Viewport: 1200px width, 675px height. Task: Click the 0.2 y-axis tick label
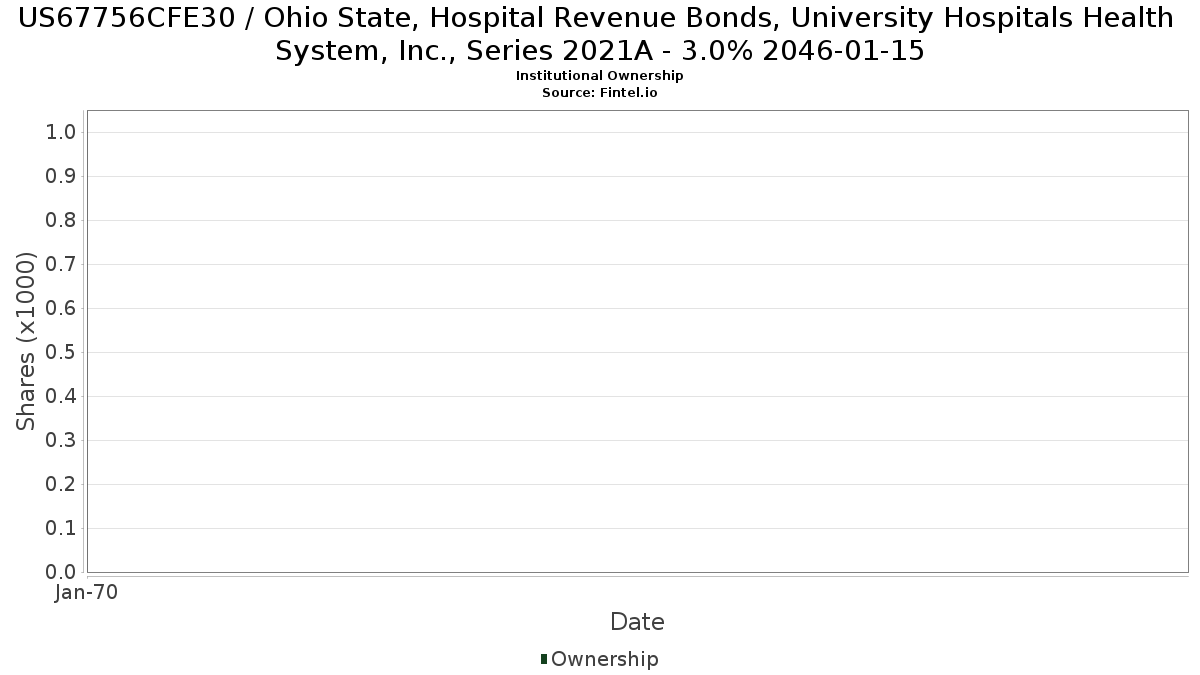[62, 485]
